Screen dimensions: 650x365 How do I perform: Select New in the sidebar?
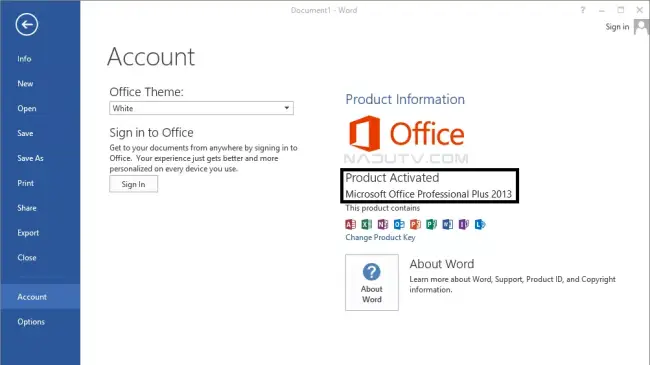click(x=25, y=84)
